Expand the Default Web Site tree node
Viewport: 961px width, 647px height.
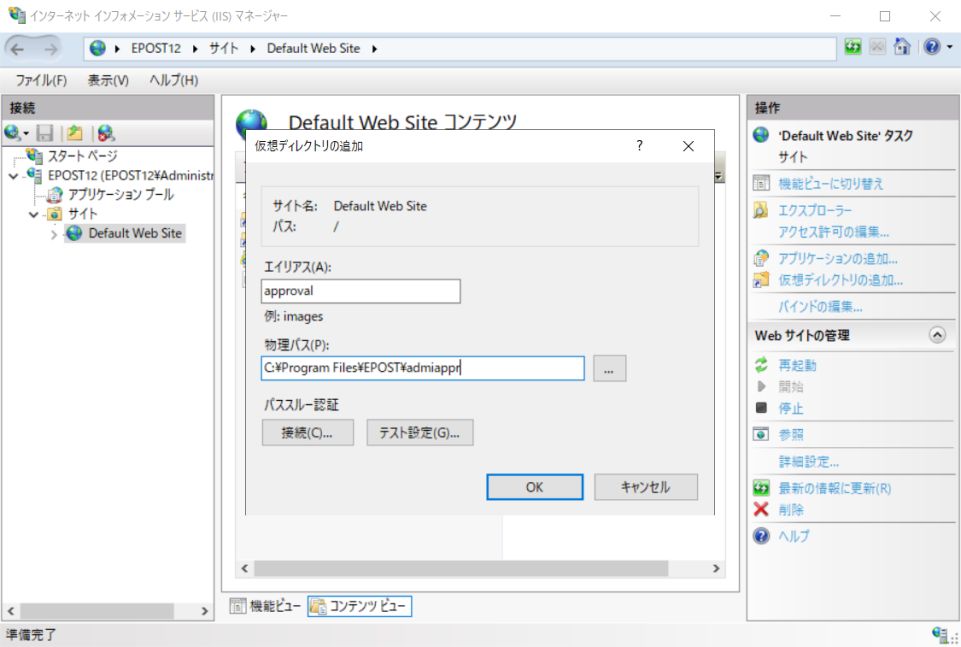click(54, 234)
